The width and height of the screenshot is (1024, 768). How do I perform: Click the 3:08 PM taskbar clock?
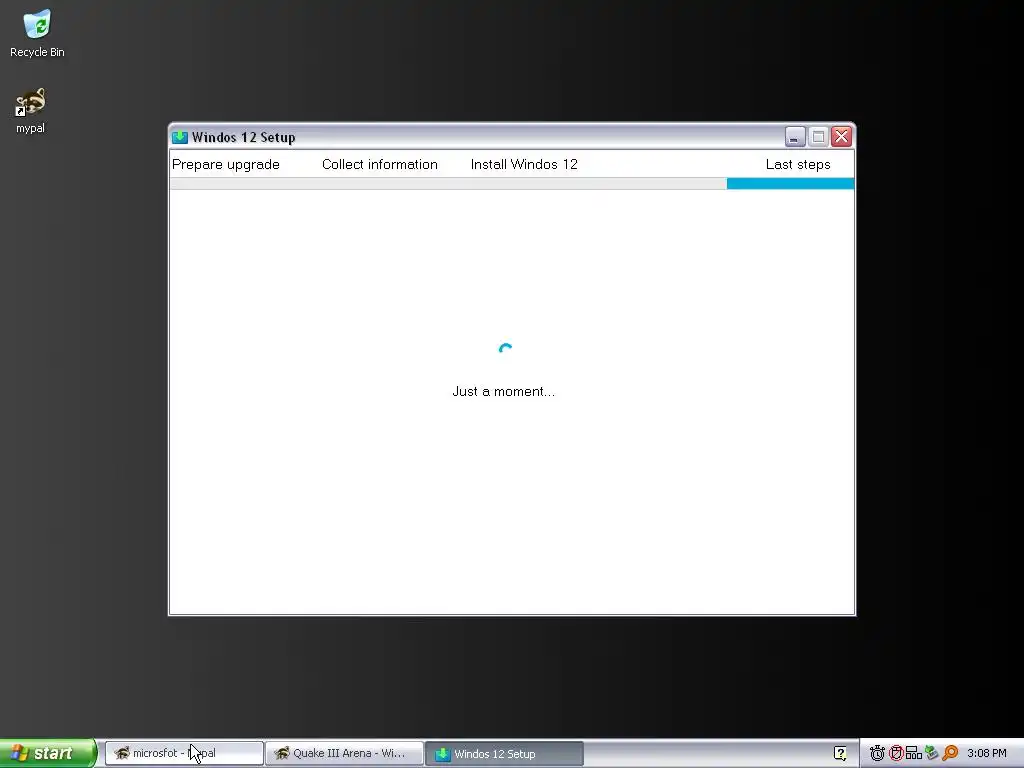pos(987,753)
